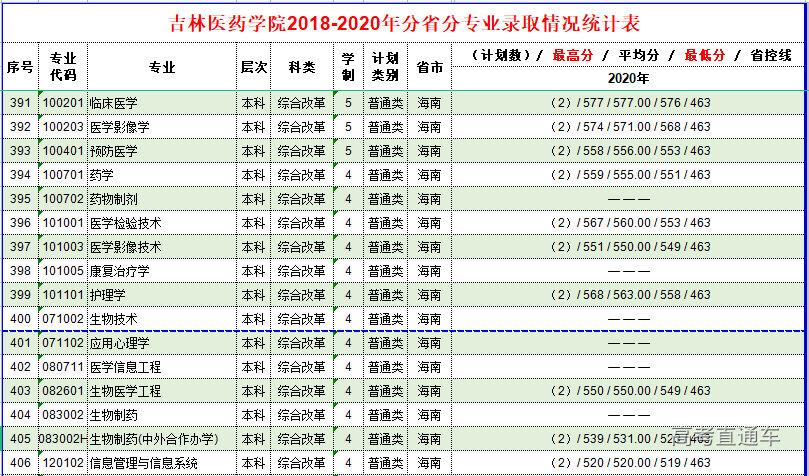The image size is (809, 476).
Task: Select cell with major 药物制剂
Action: pos(162,199)
